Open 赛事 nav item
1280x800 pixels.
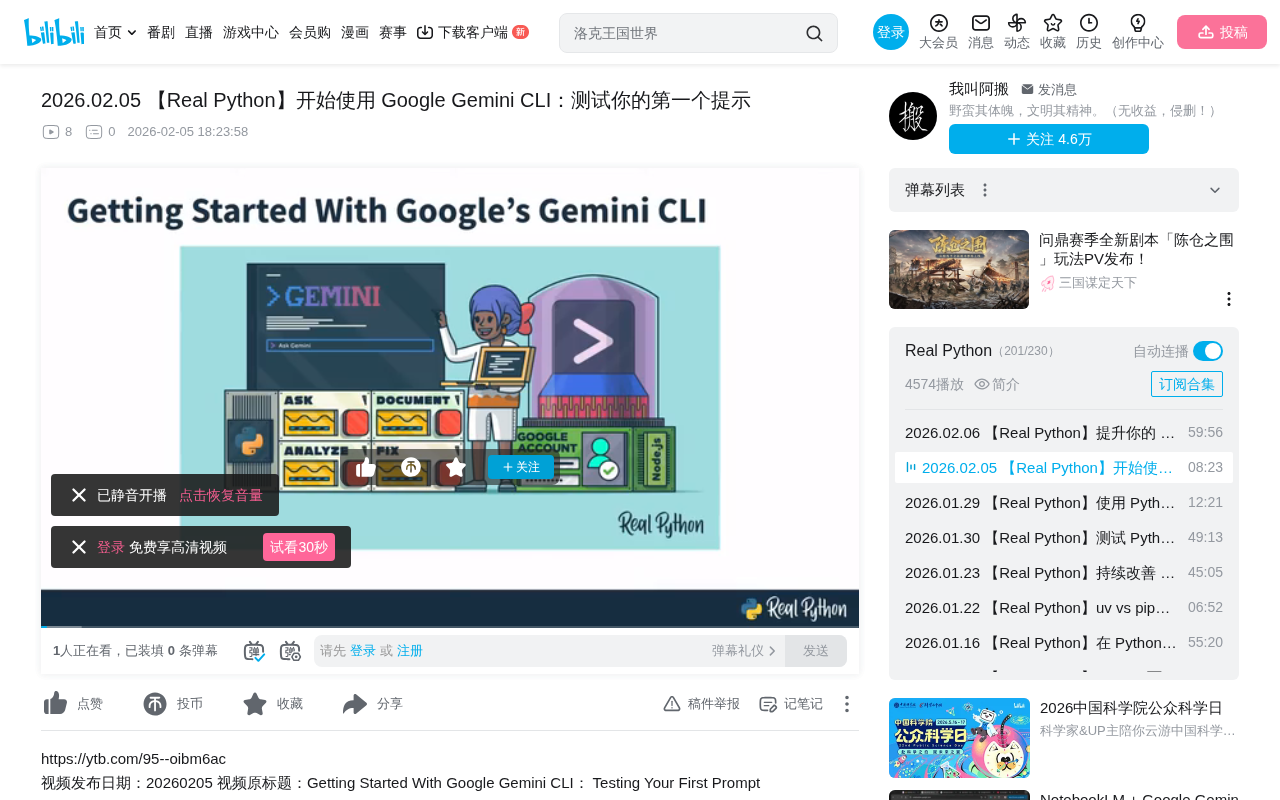click(x=393, y=32)
